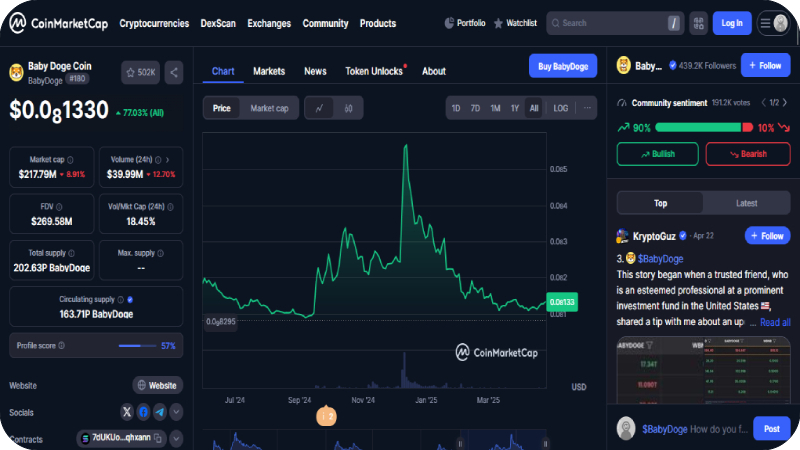Open the Facebook social link
Image resolution: width=800 pixels, height=450 pixels.
point(143,412)
